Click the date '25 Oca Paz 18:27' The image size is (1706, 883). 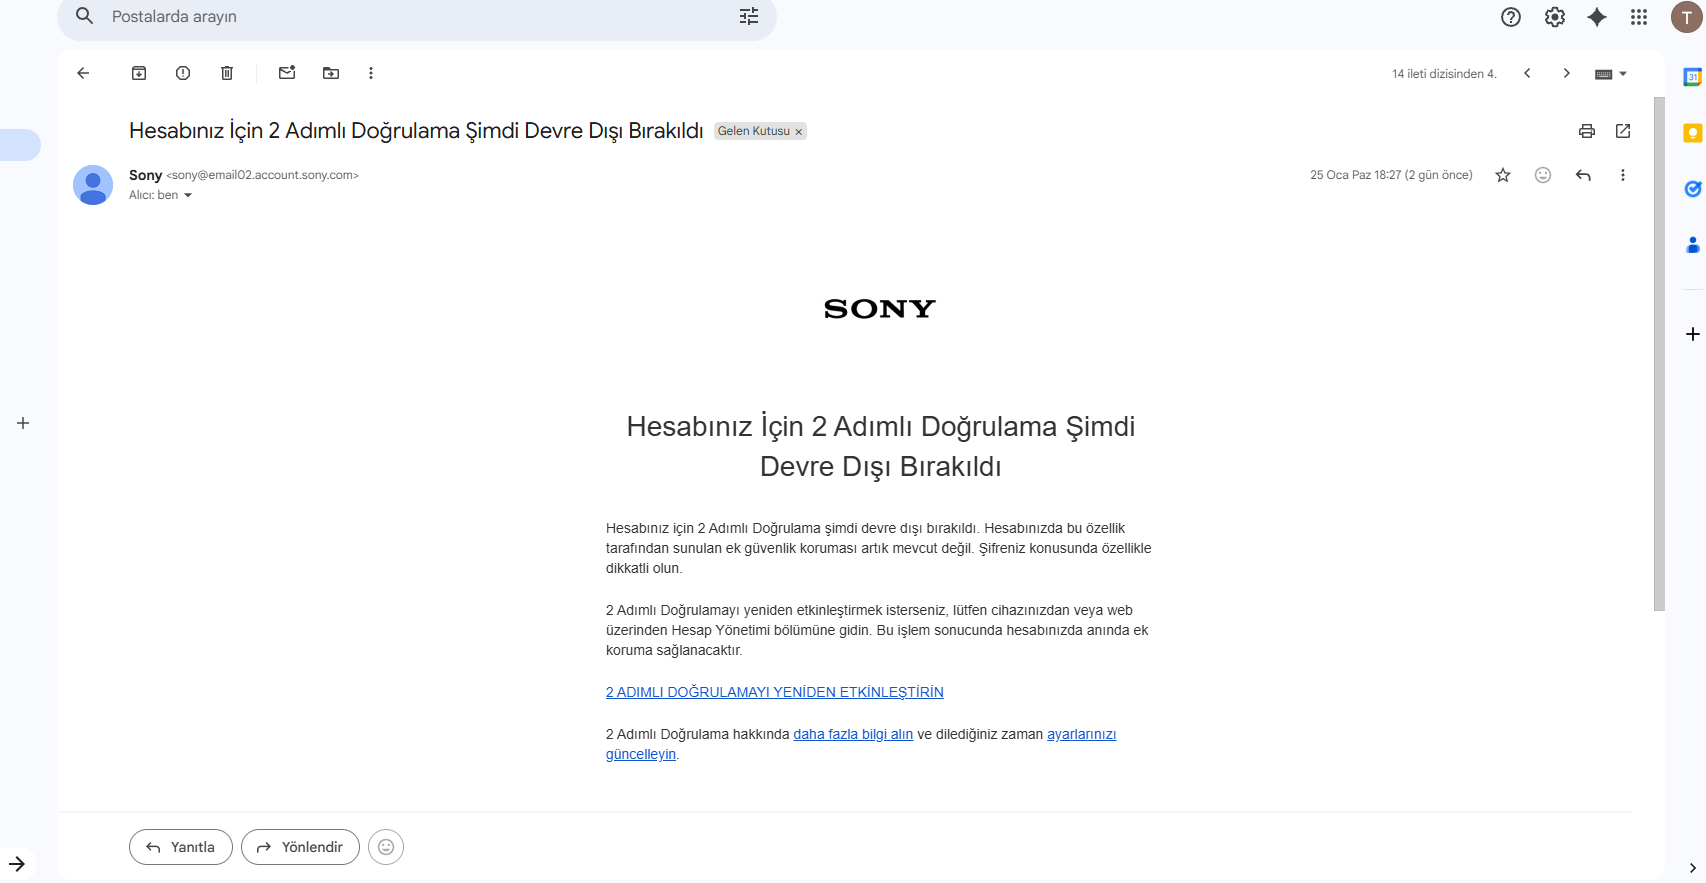click(1355, 175)
